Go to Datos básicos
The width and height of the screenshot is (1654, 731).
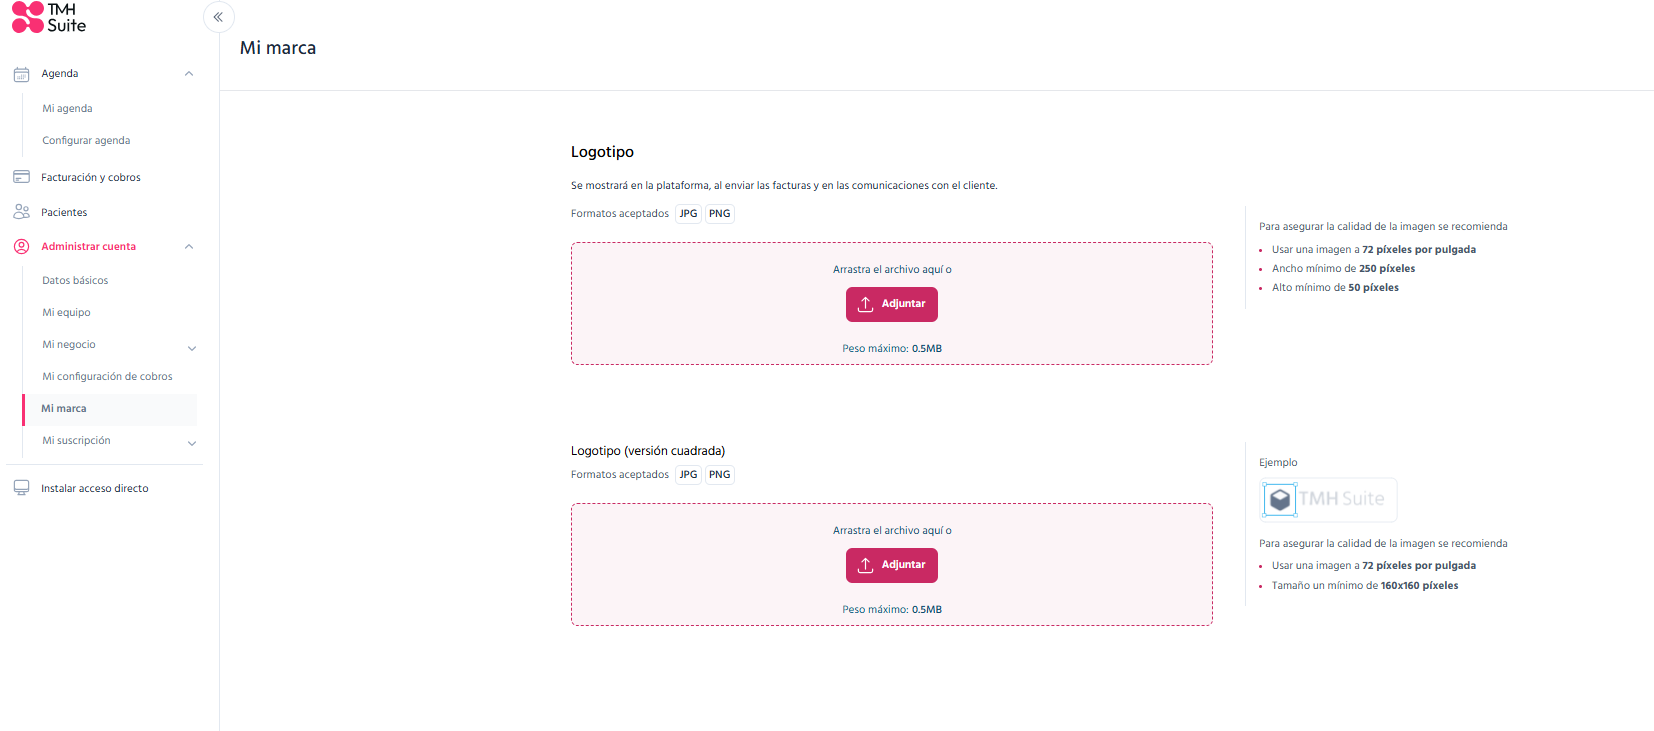(75, 280)
